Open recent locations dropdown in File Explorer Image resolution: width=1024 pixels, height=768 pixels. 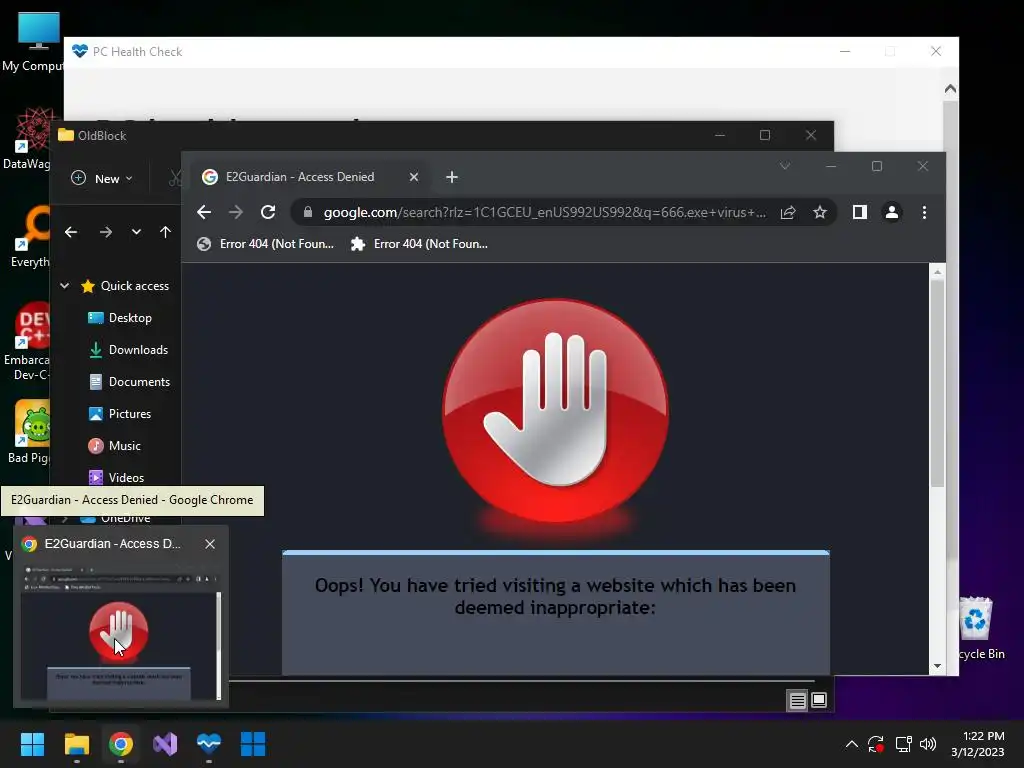(136, 232)
